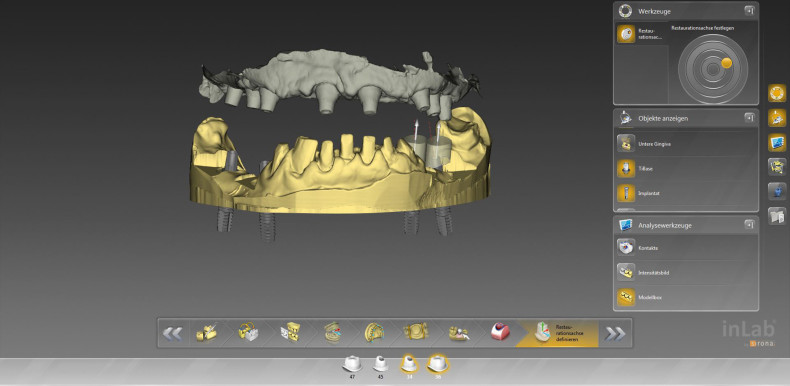
Task: Open the Kontakte analysis tool
Action: (687, 247)
